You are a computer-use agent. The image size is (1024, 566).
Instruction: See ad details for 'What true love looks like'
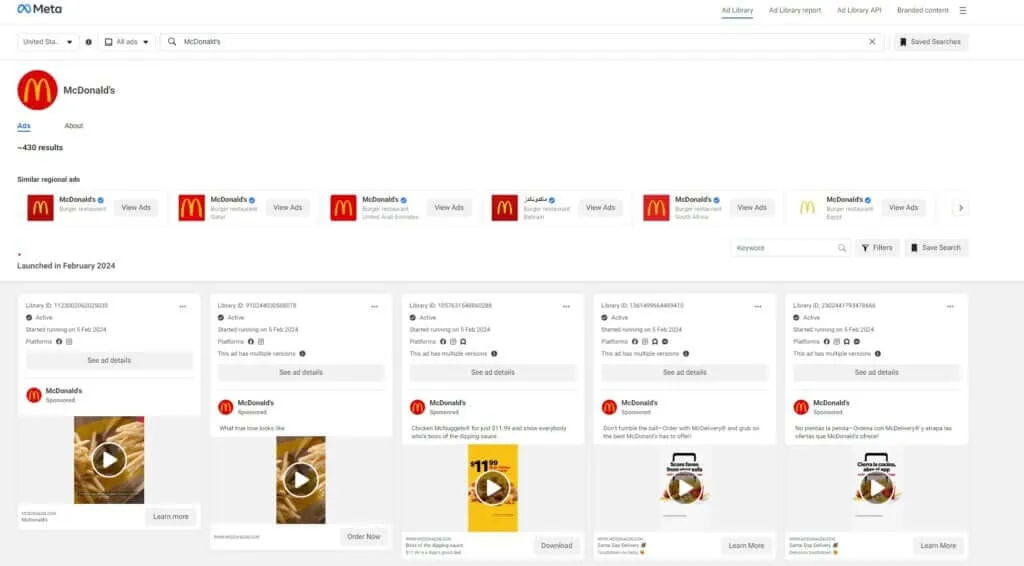(x=300, y=373)
